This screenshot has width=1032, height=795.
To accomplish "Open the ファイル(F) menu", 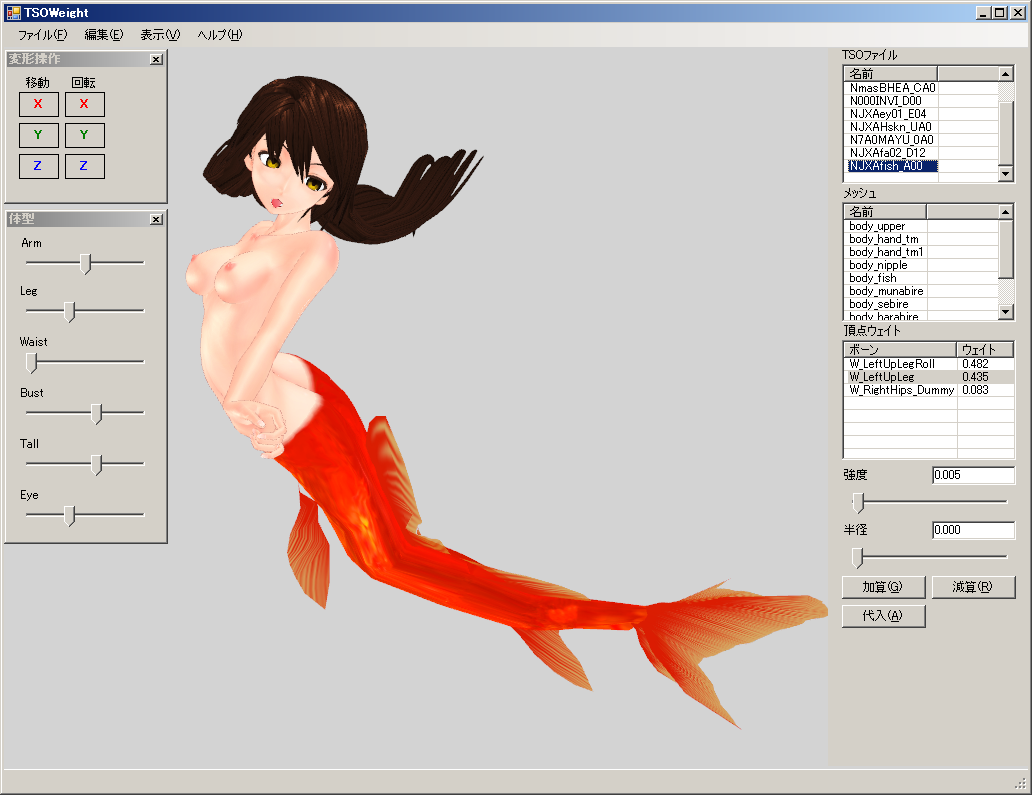I will point(42,35).
